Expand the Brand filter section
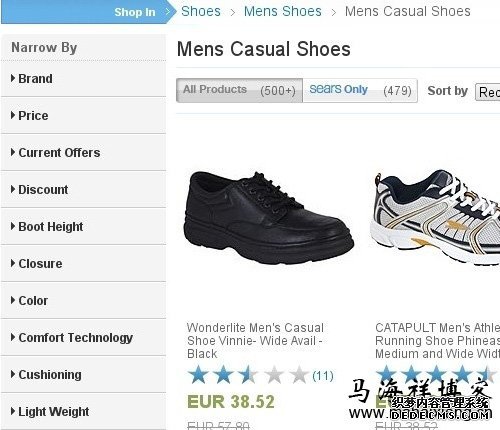The image size is (500, 430). coord(83,79)
